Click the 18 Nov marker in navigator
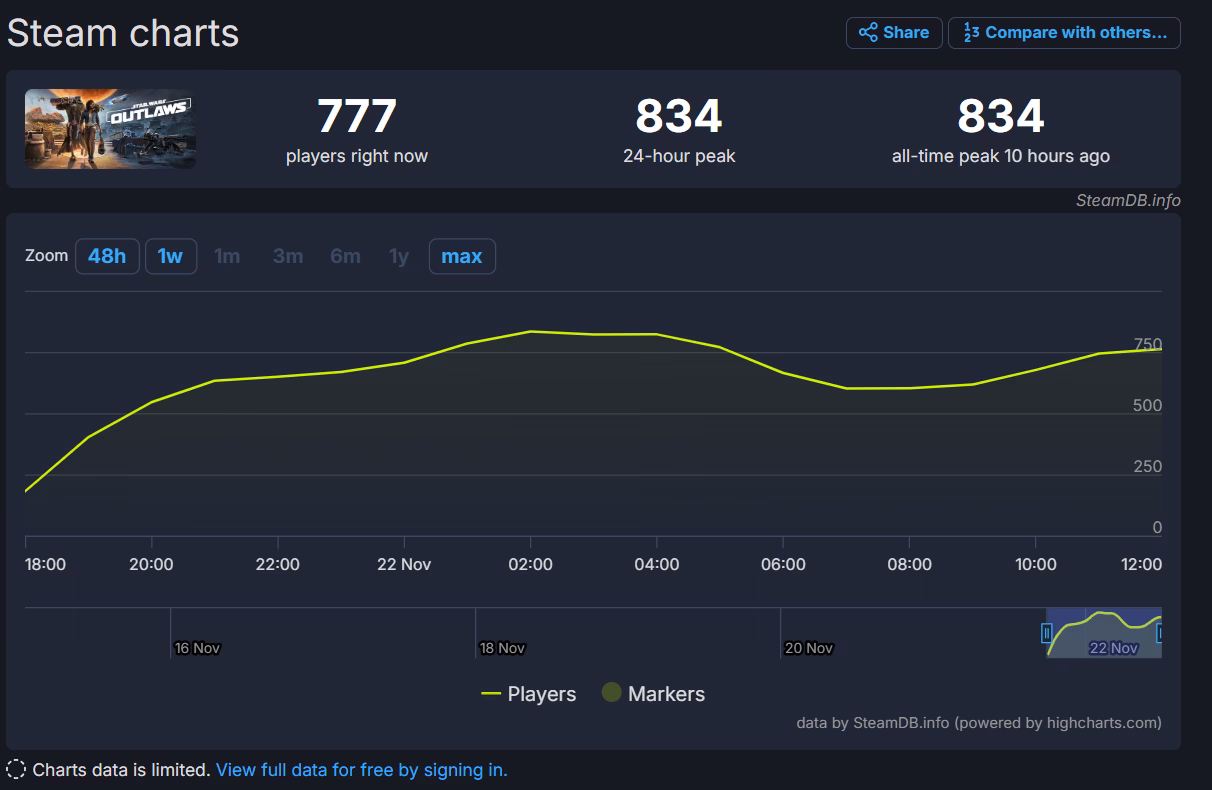 point(502,648)
